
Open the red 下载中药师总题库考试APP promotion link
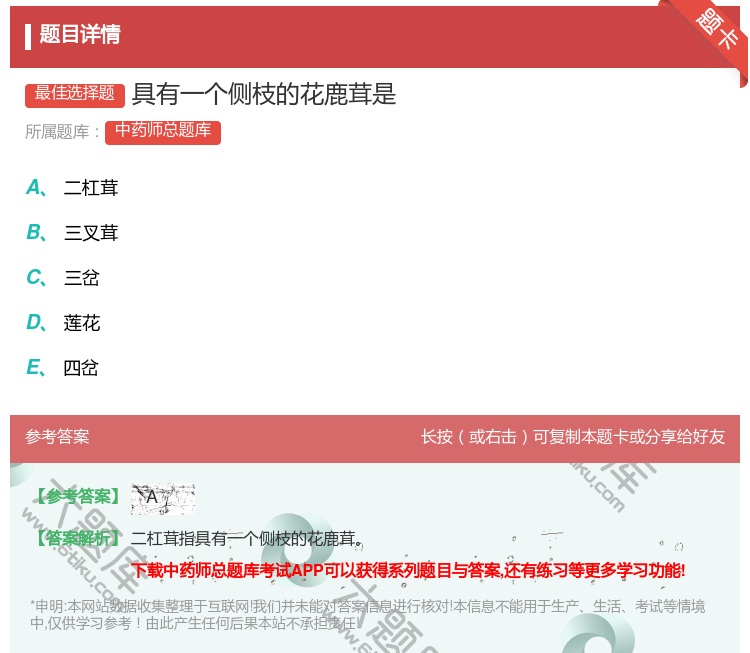(x=408, y=570)
